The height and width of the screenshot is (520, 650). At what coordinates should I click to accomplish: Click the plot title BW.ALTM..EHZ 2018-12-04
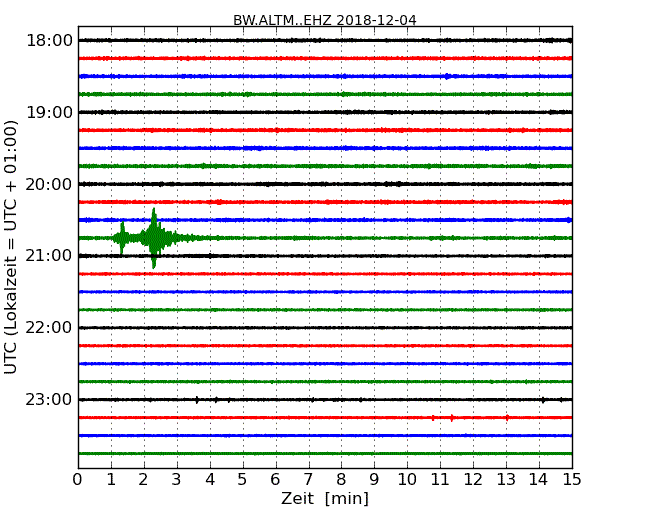(325, 20)
